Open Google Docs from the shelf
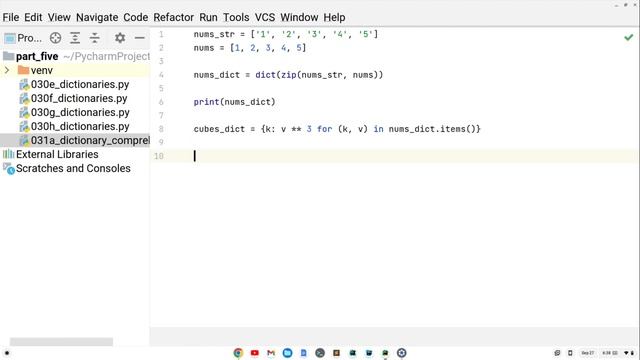This screenshot has width=640, height=360. click(304, 353)
